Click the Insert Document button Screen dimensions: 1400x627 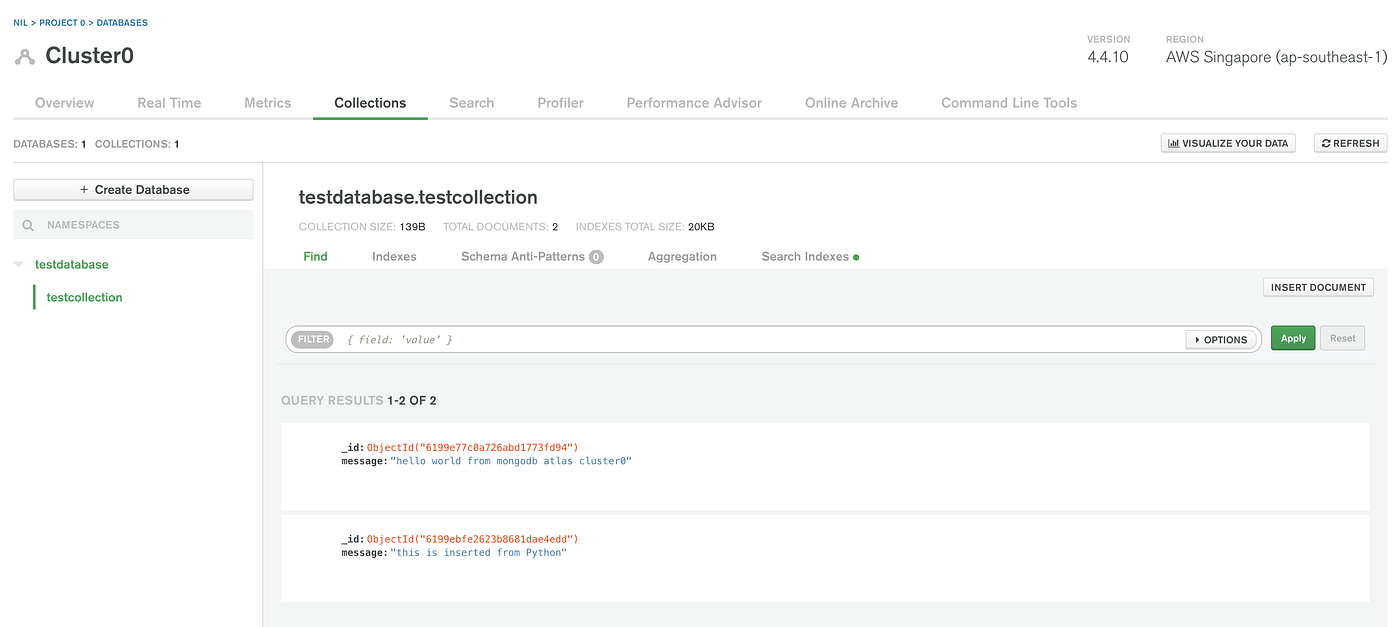click(x=1318, y=287)
